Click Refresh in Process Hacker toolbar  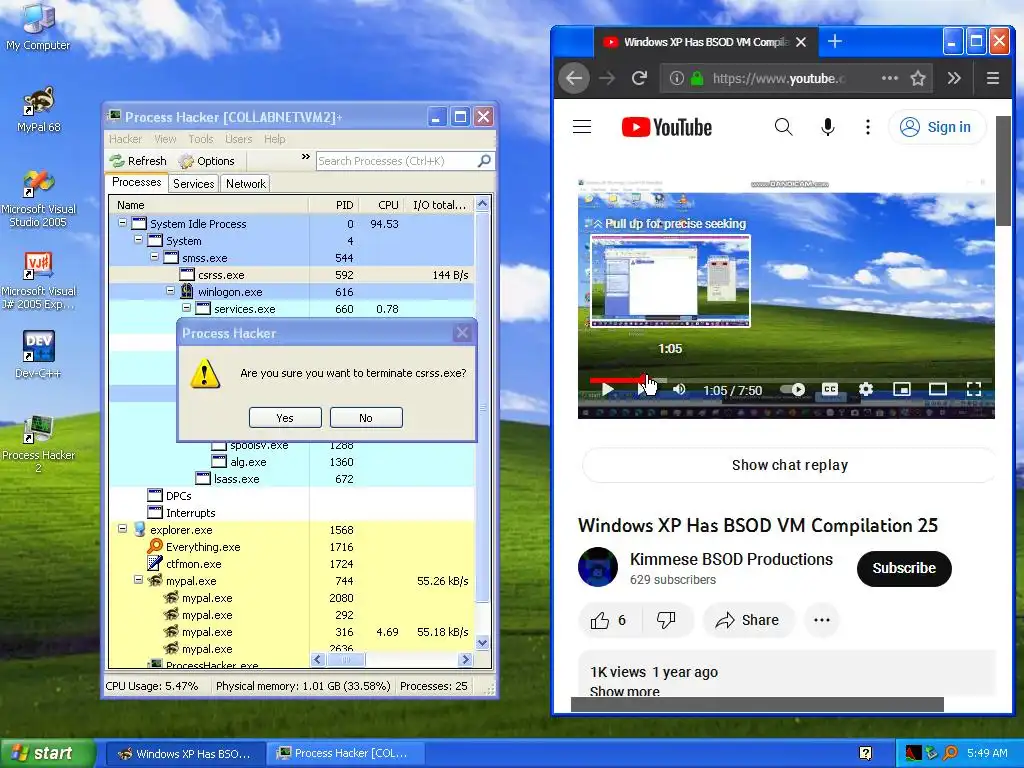click(x=138, y=161)
